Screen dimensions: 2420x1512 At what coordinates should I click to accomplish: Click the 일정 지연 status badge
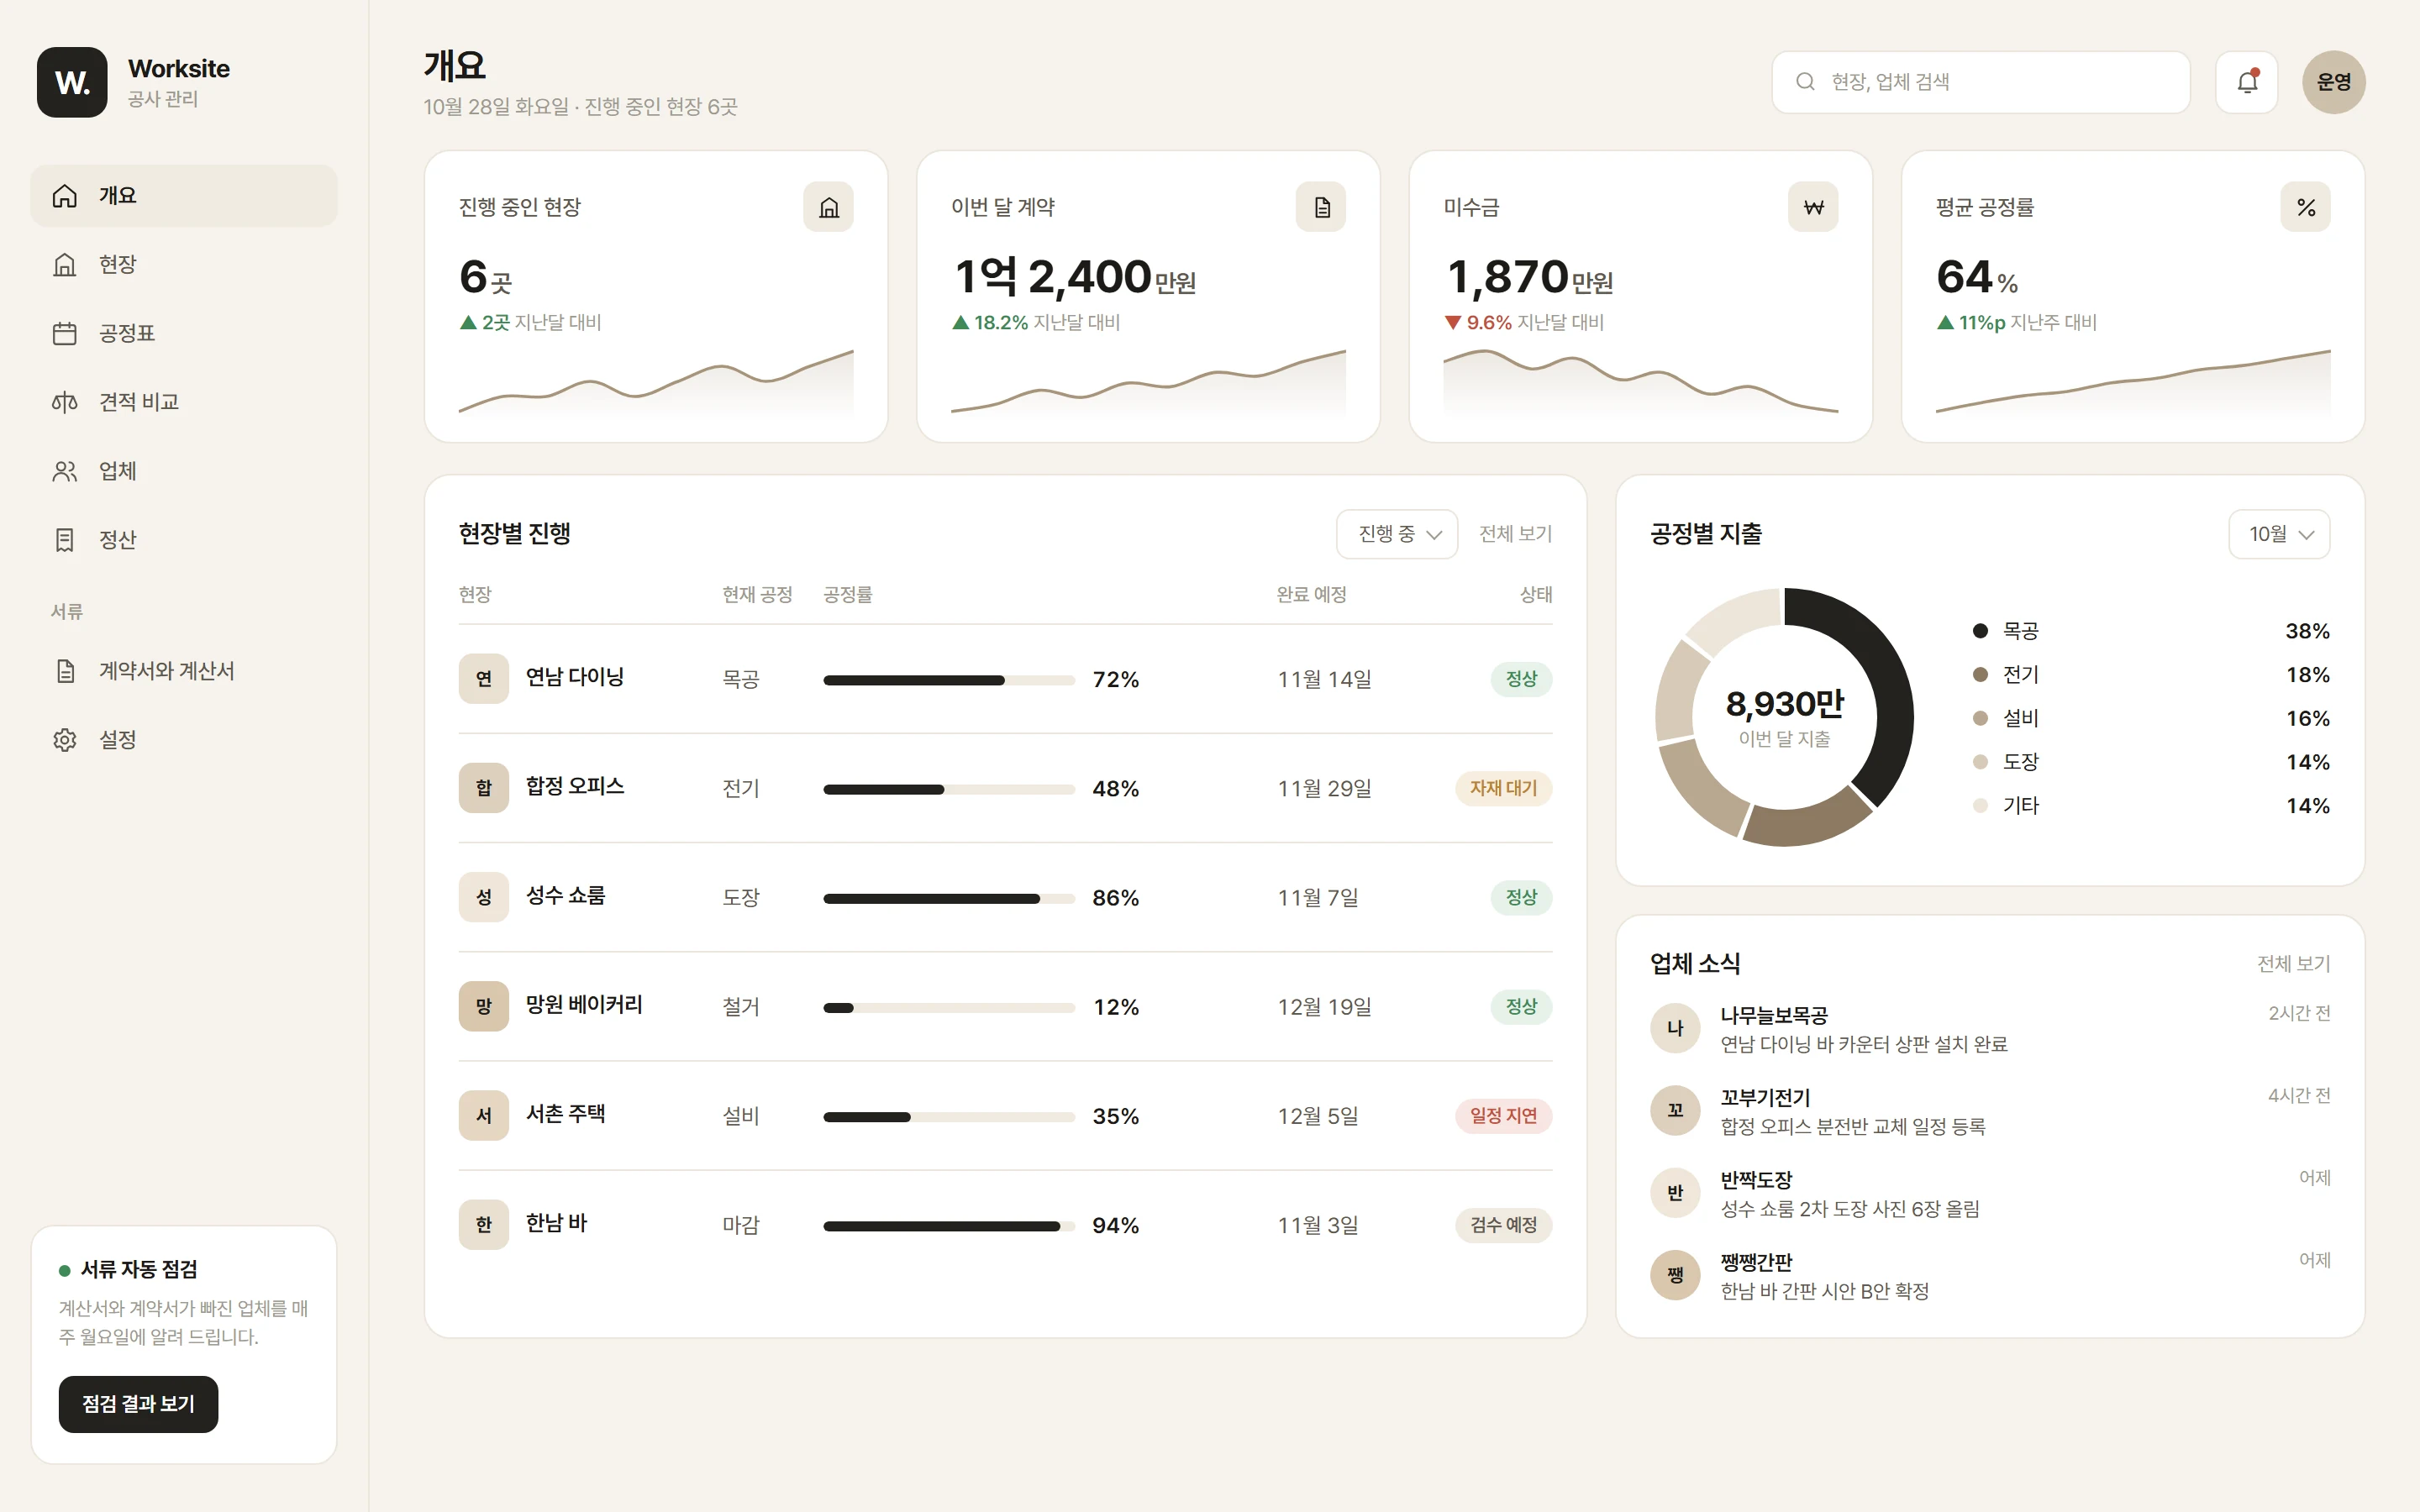click(x=1503, y=1115)
